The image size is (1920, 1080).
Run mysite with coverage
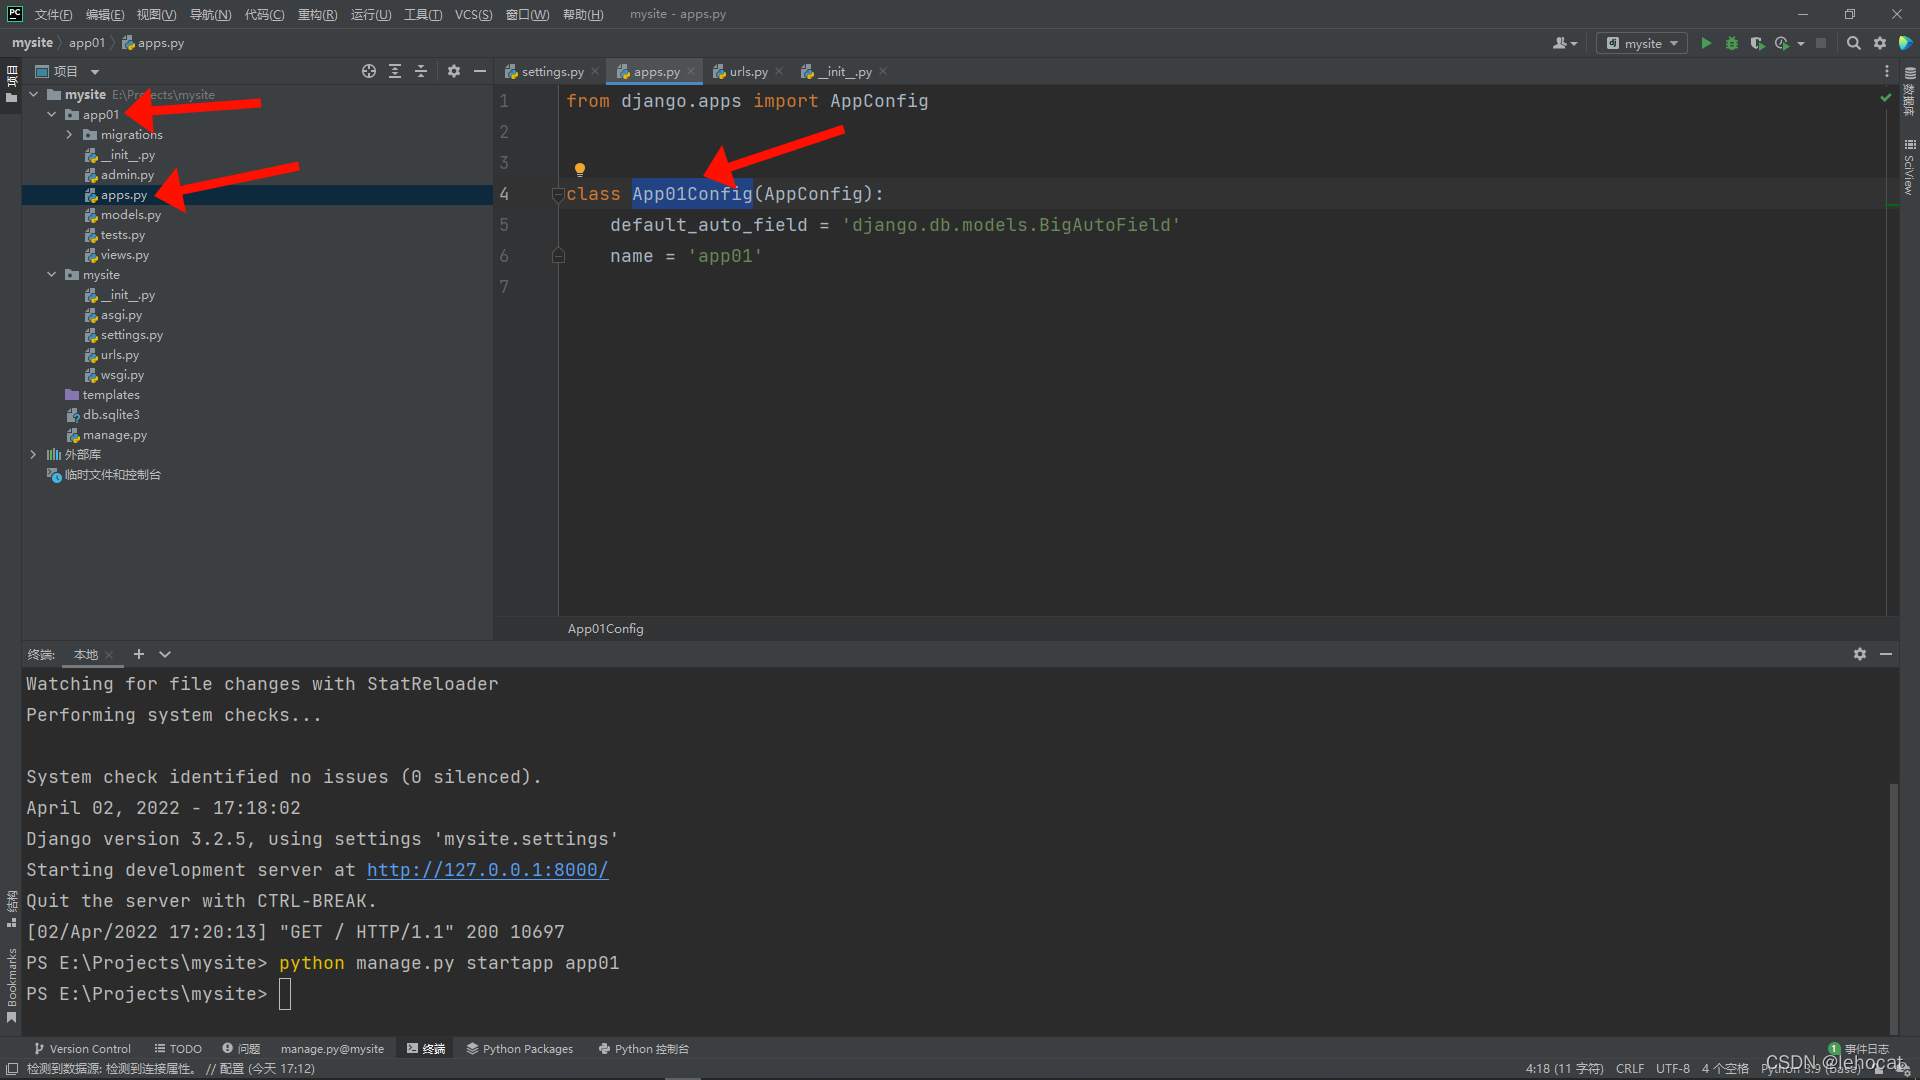pos(1757,43)
